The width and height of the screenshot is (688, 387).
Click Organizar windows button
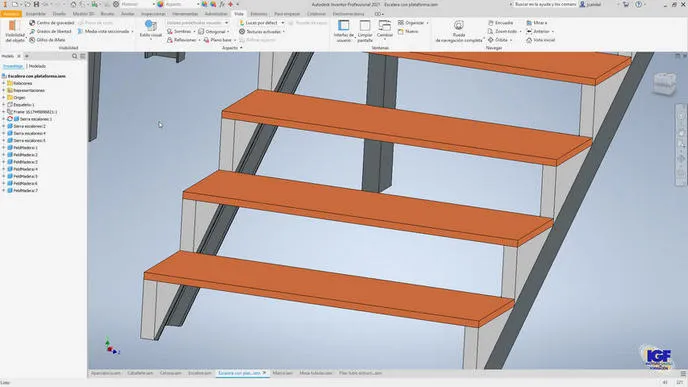pyautogui.click(x=412, y=23)
